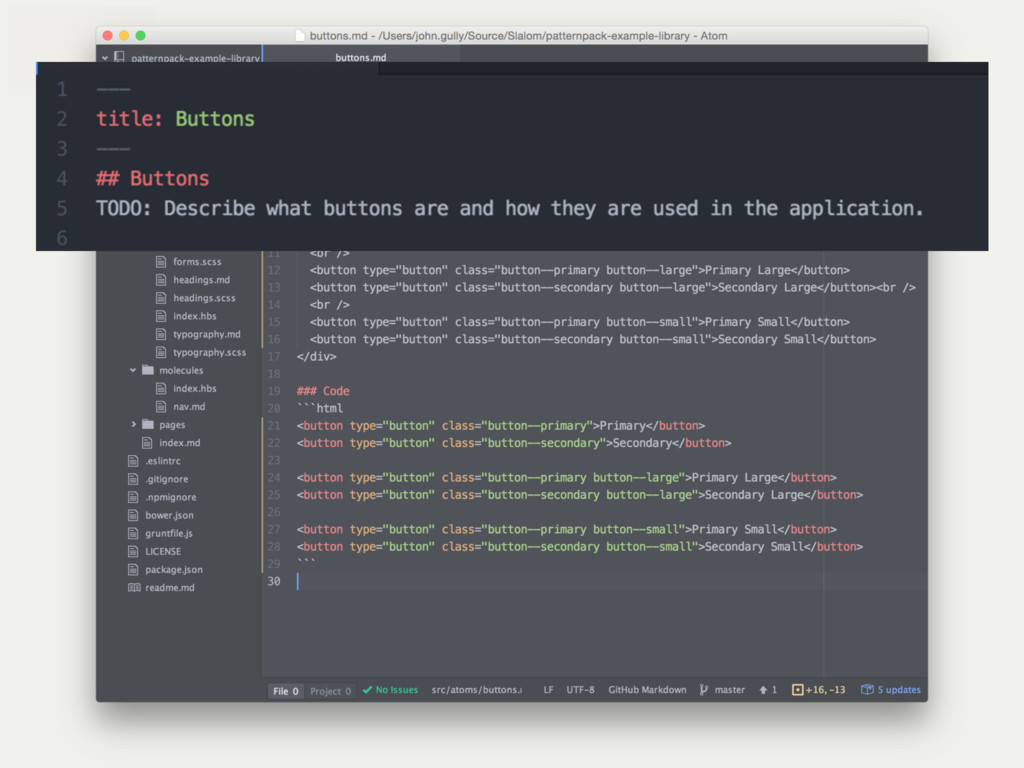Click the document icon in the title bar

[x=300, y=35]
